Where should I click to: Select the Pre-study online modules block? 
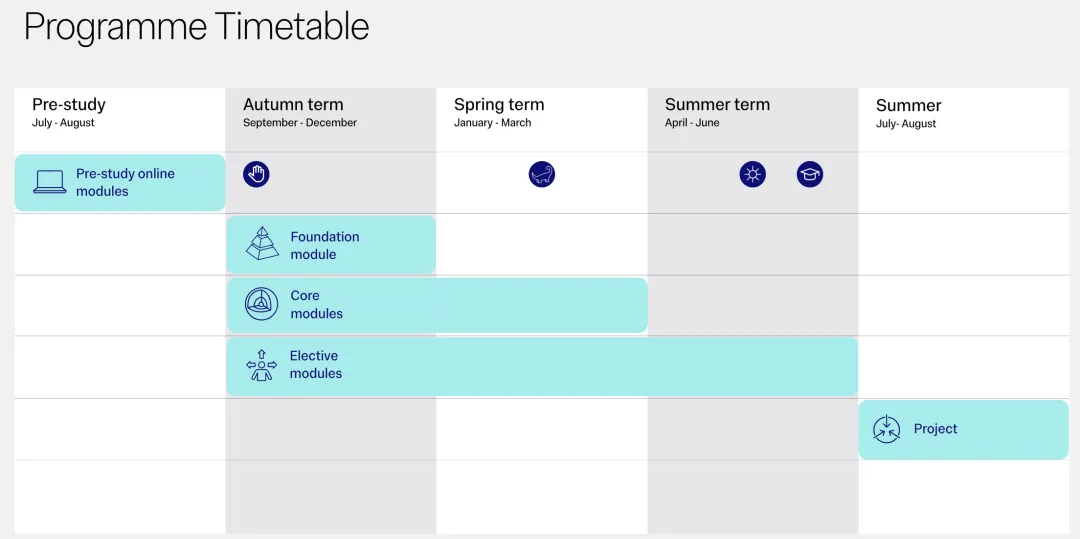[120, 182]
